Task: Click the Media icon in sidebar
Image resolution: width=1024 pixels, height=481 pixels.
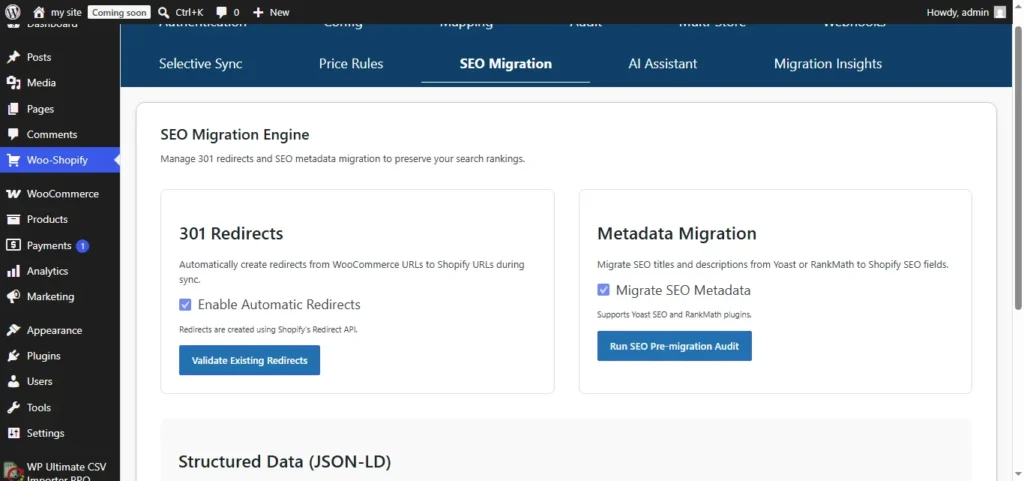Action: (13, 83)
